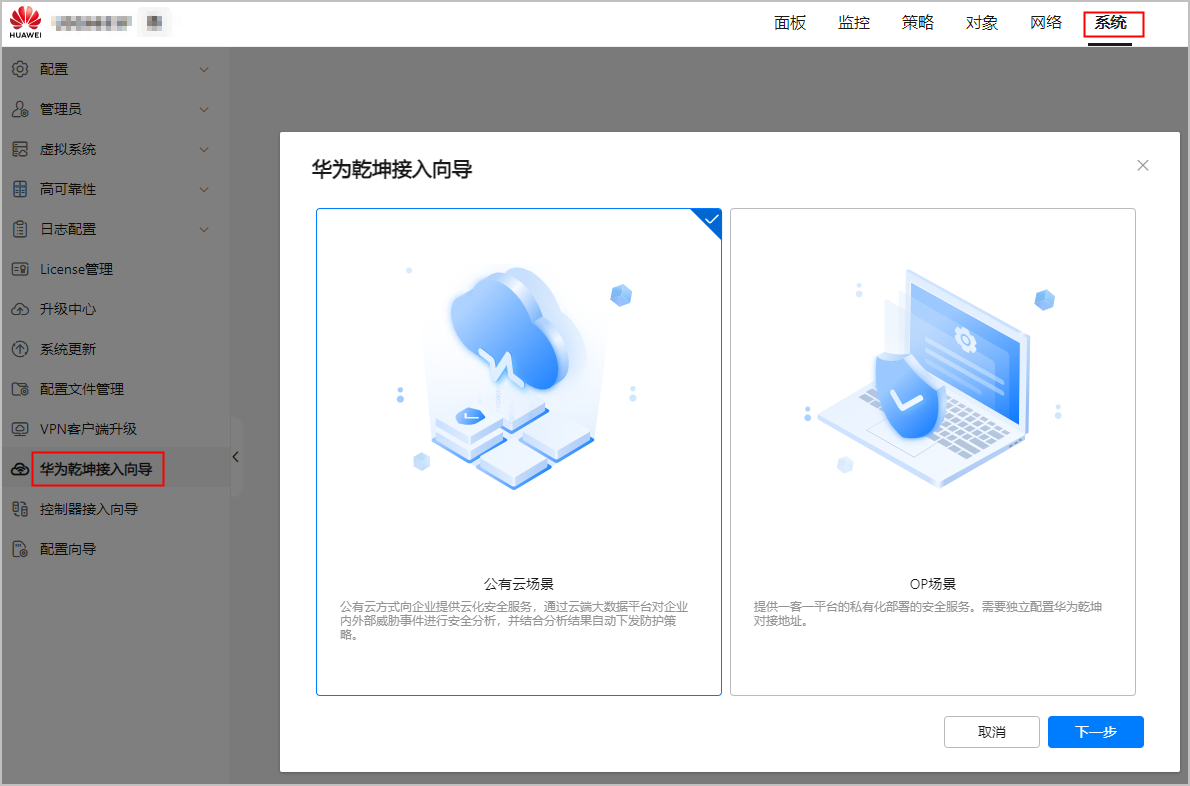This screenshot has height=786, width=1190.
Task: Select the 系统 tab
Action: tap(1110, 23)
